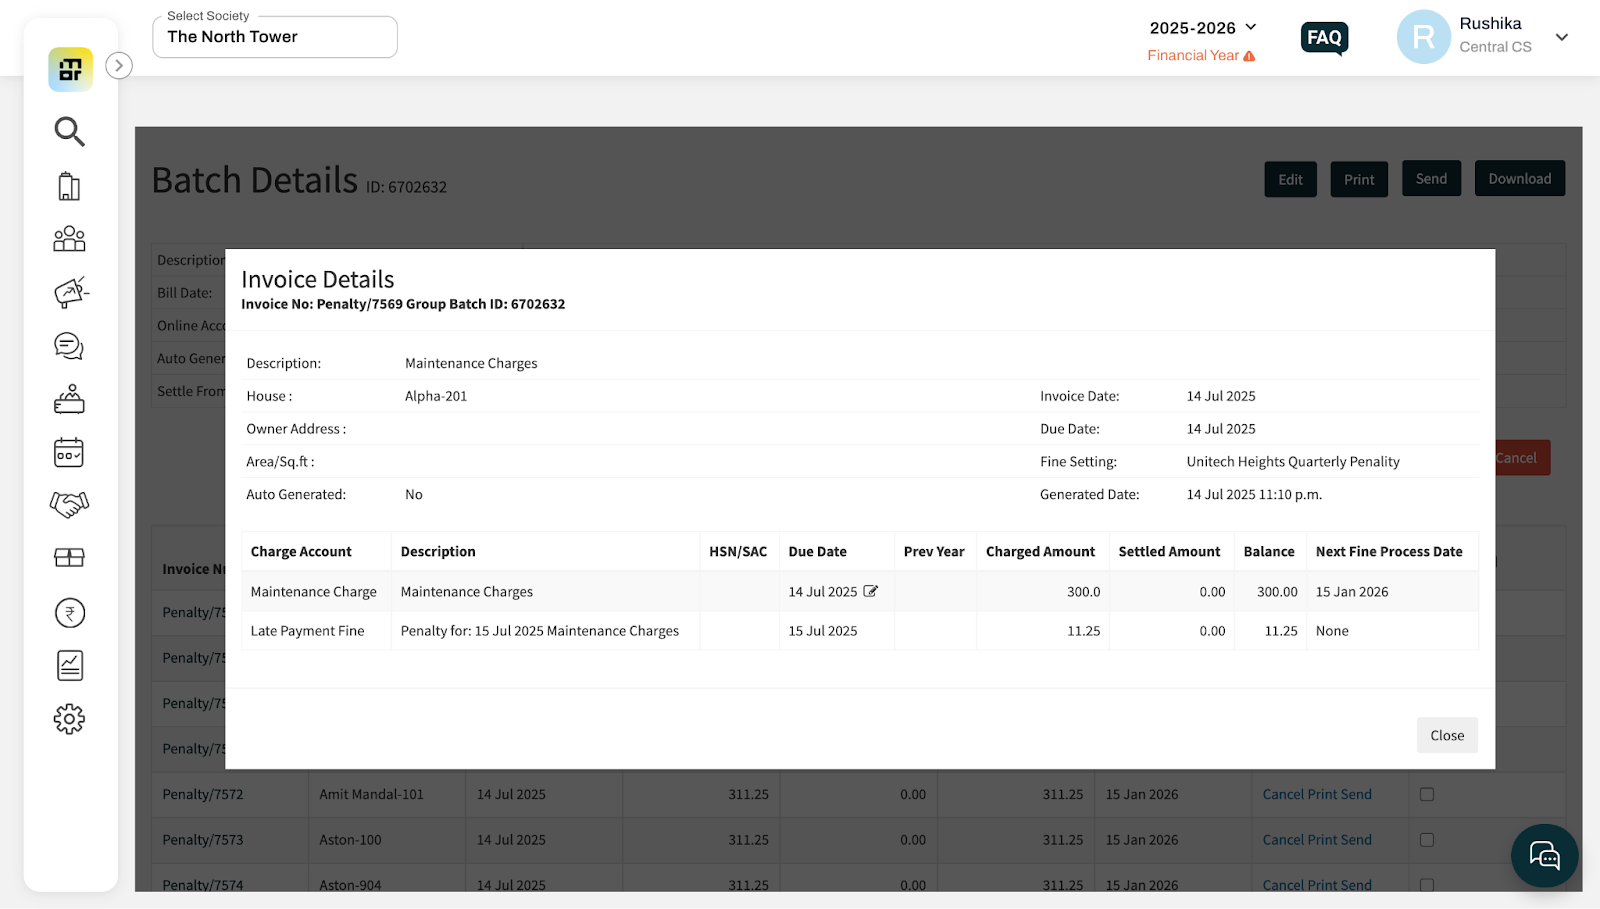Close the Invoice Details dialog
Image resolution: width=1600 pixels, height=909 pixels.
click(1447, 735)
